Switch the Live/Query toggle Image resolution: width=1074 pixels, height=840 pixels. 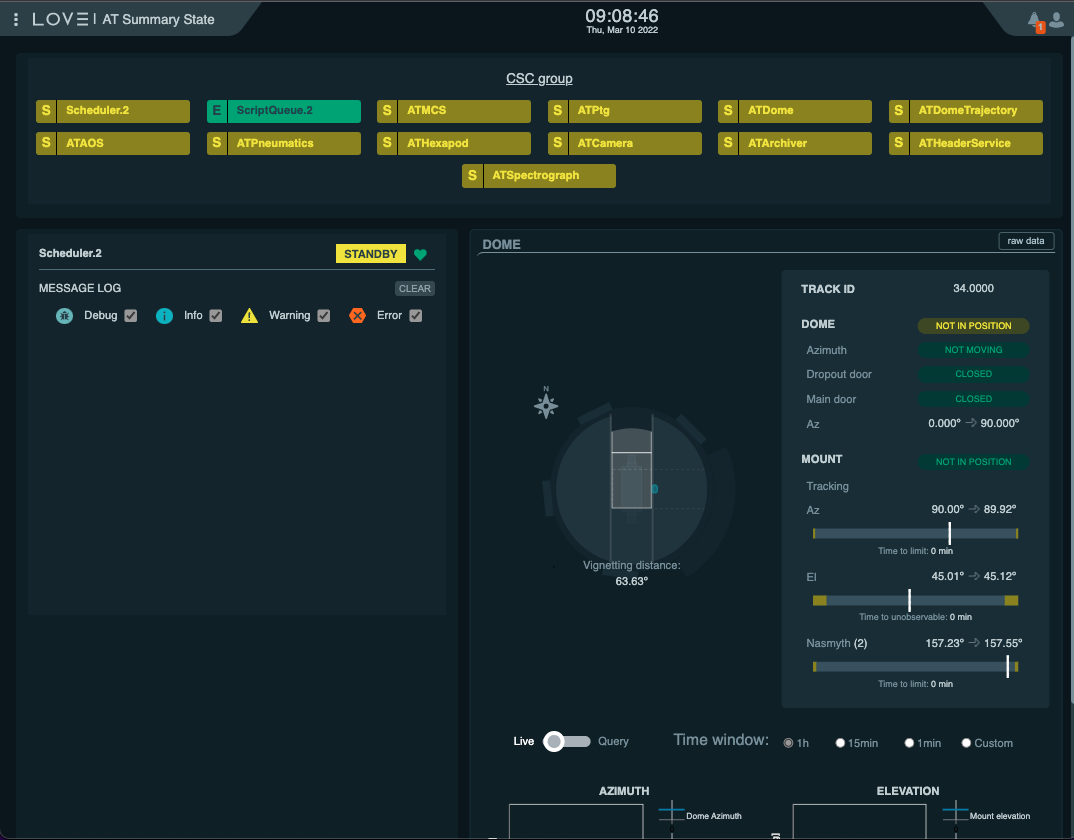click(566, 741)
